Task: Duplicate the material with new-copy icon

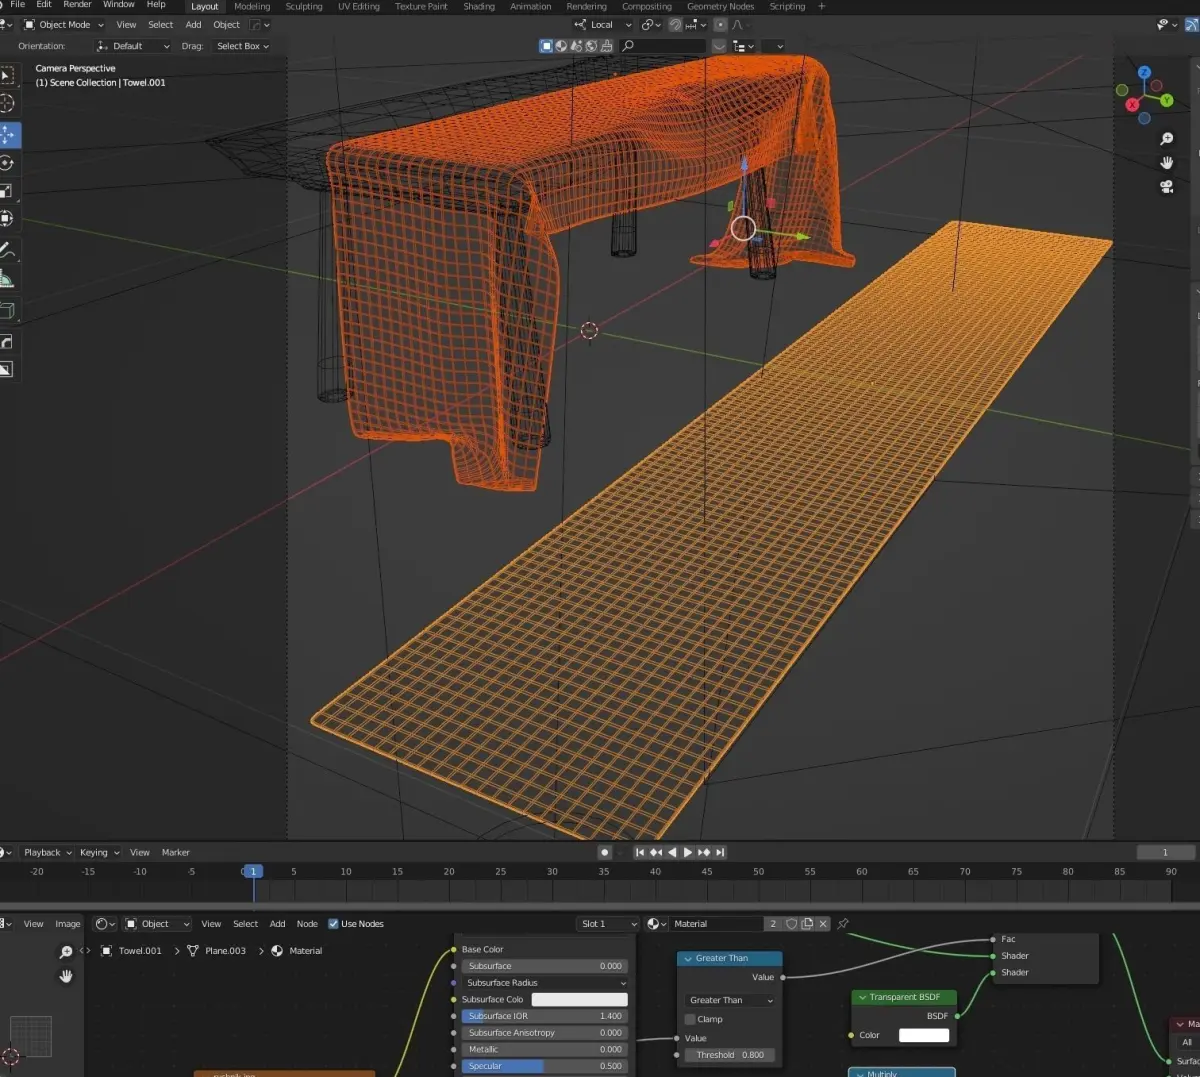Action: coord(808,923)
